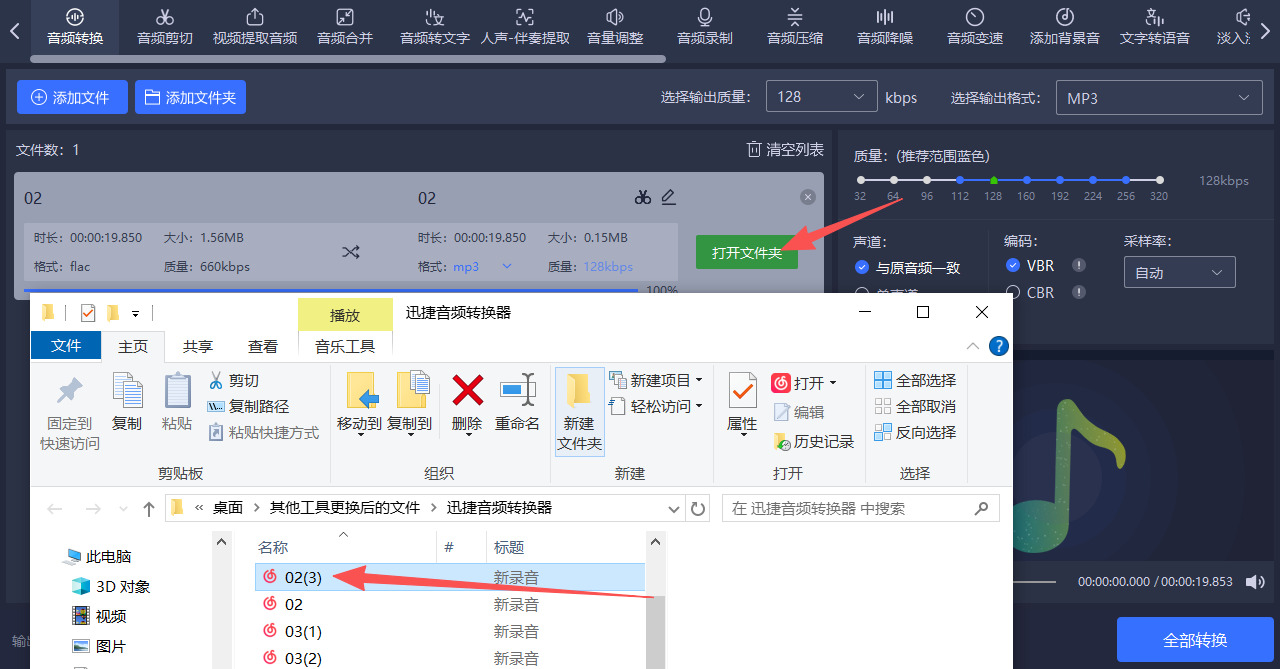Expand the 新建项目 dropdown arrow
The width and height of the screenshot is (1280, 669).
[x=699, y=380]
